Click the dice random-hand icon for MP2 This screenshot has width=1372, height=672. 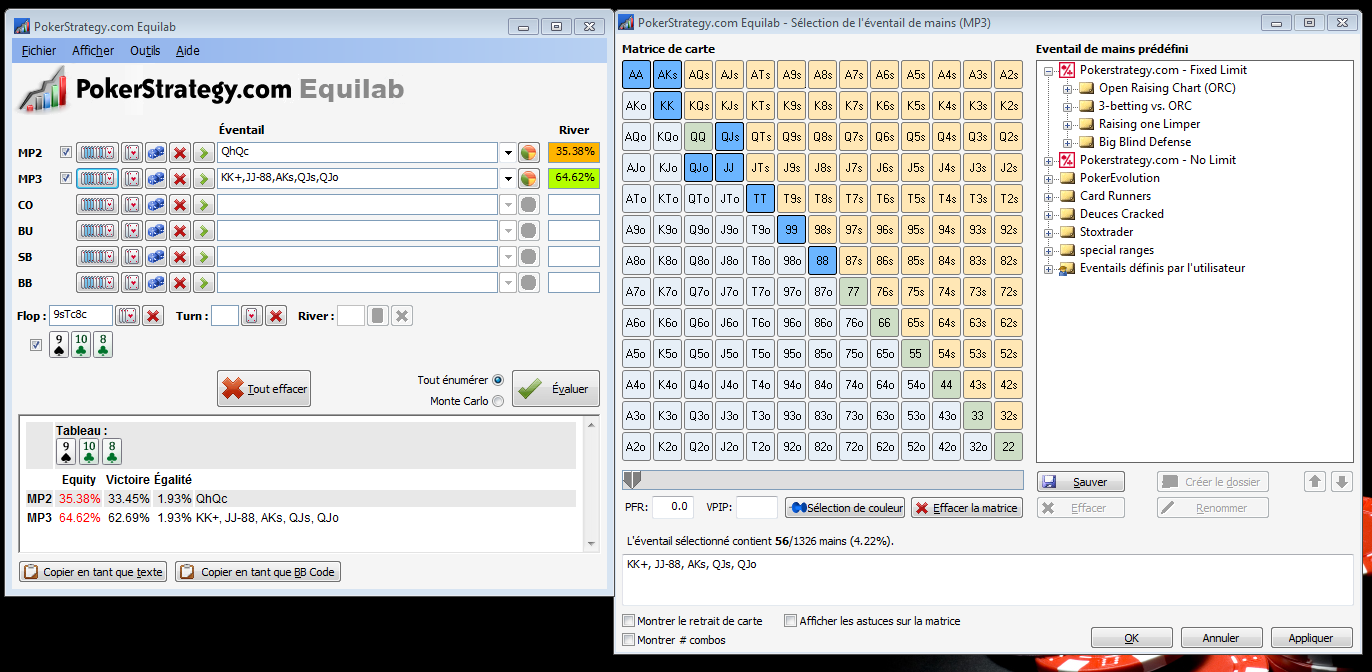[x=155, y=152]
